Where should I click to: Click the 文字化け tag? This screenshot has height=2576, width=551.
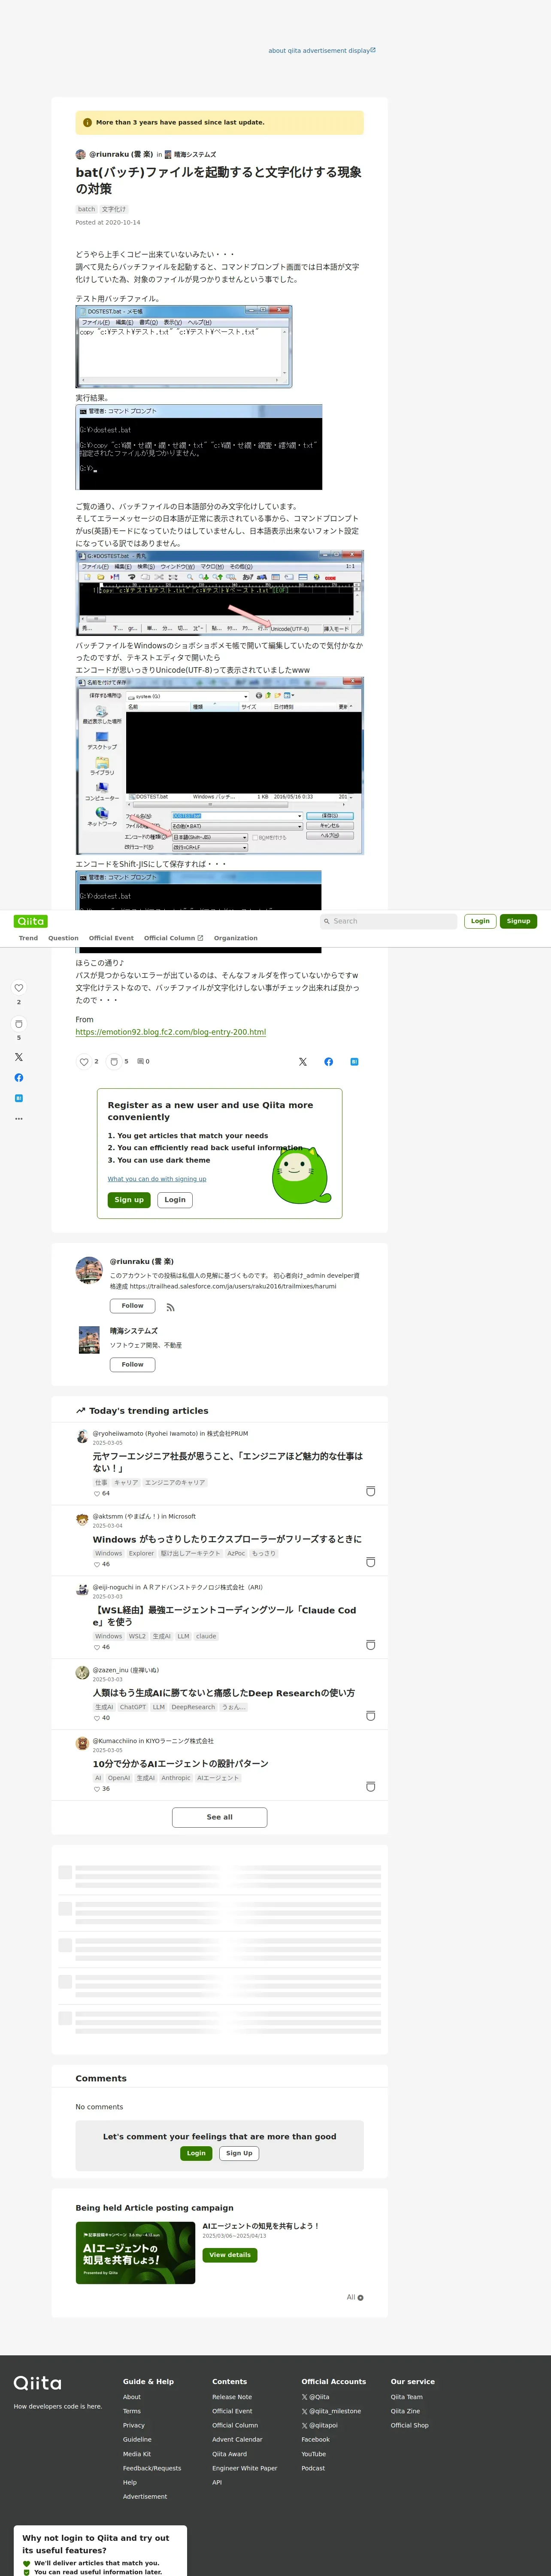pos(114,209)
